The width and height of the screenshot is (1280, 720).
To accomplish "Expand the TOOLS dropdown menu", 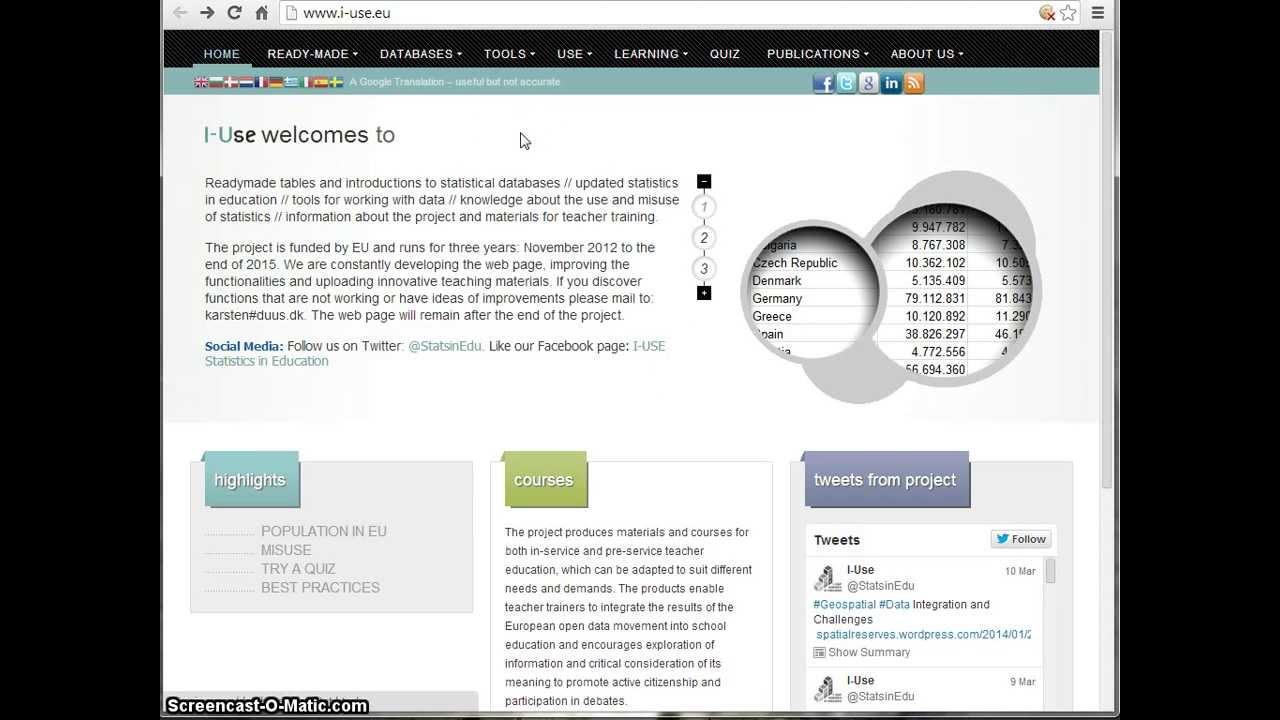I will [509, 54].
